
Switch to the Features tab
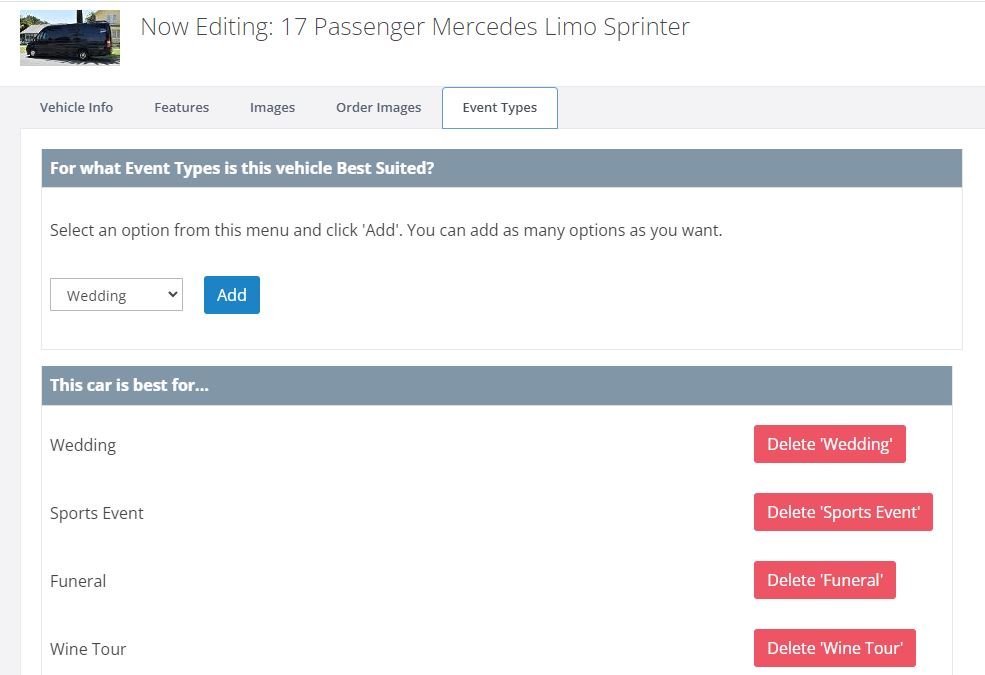tap(182, 107)
